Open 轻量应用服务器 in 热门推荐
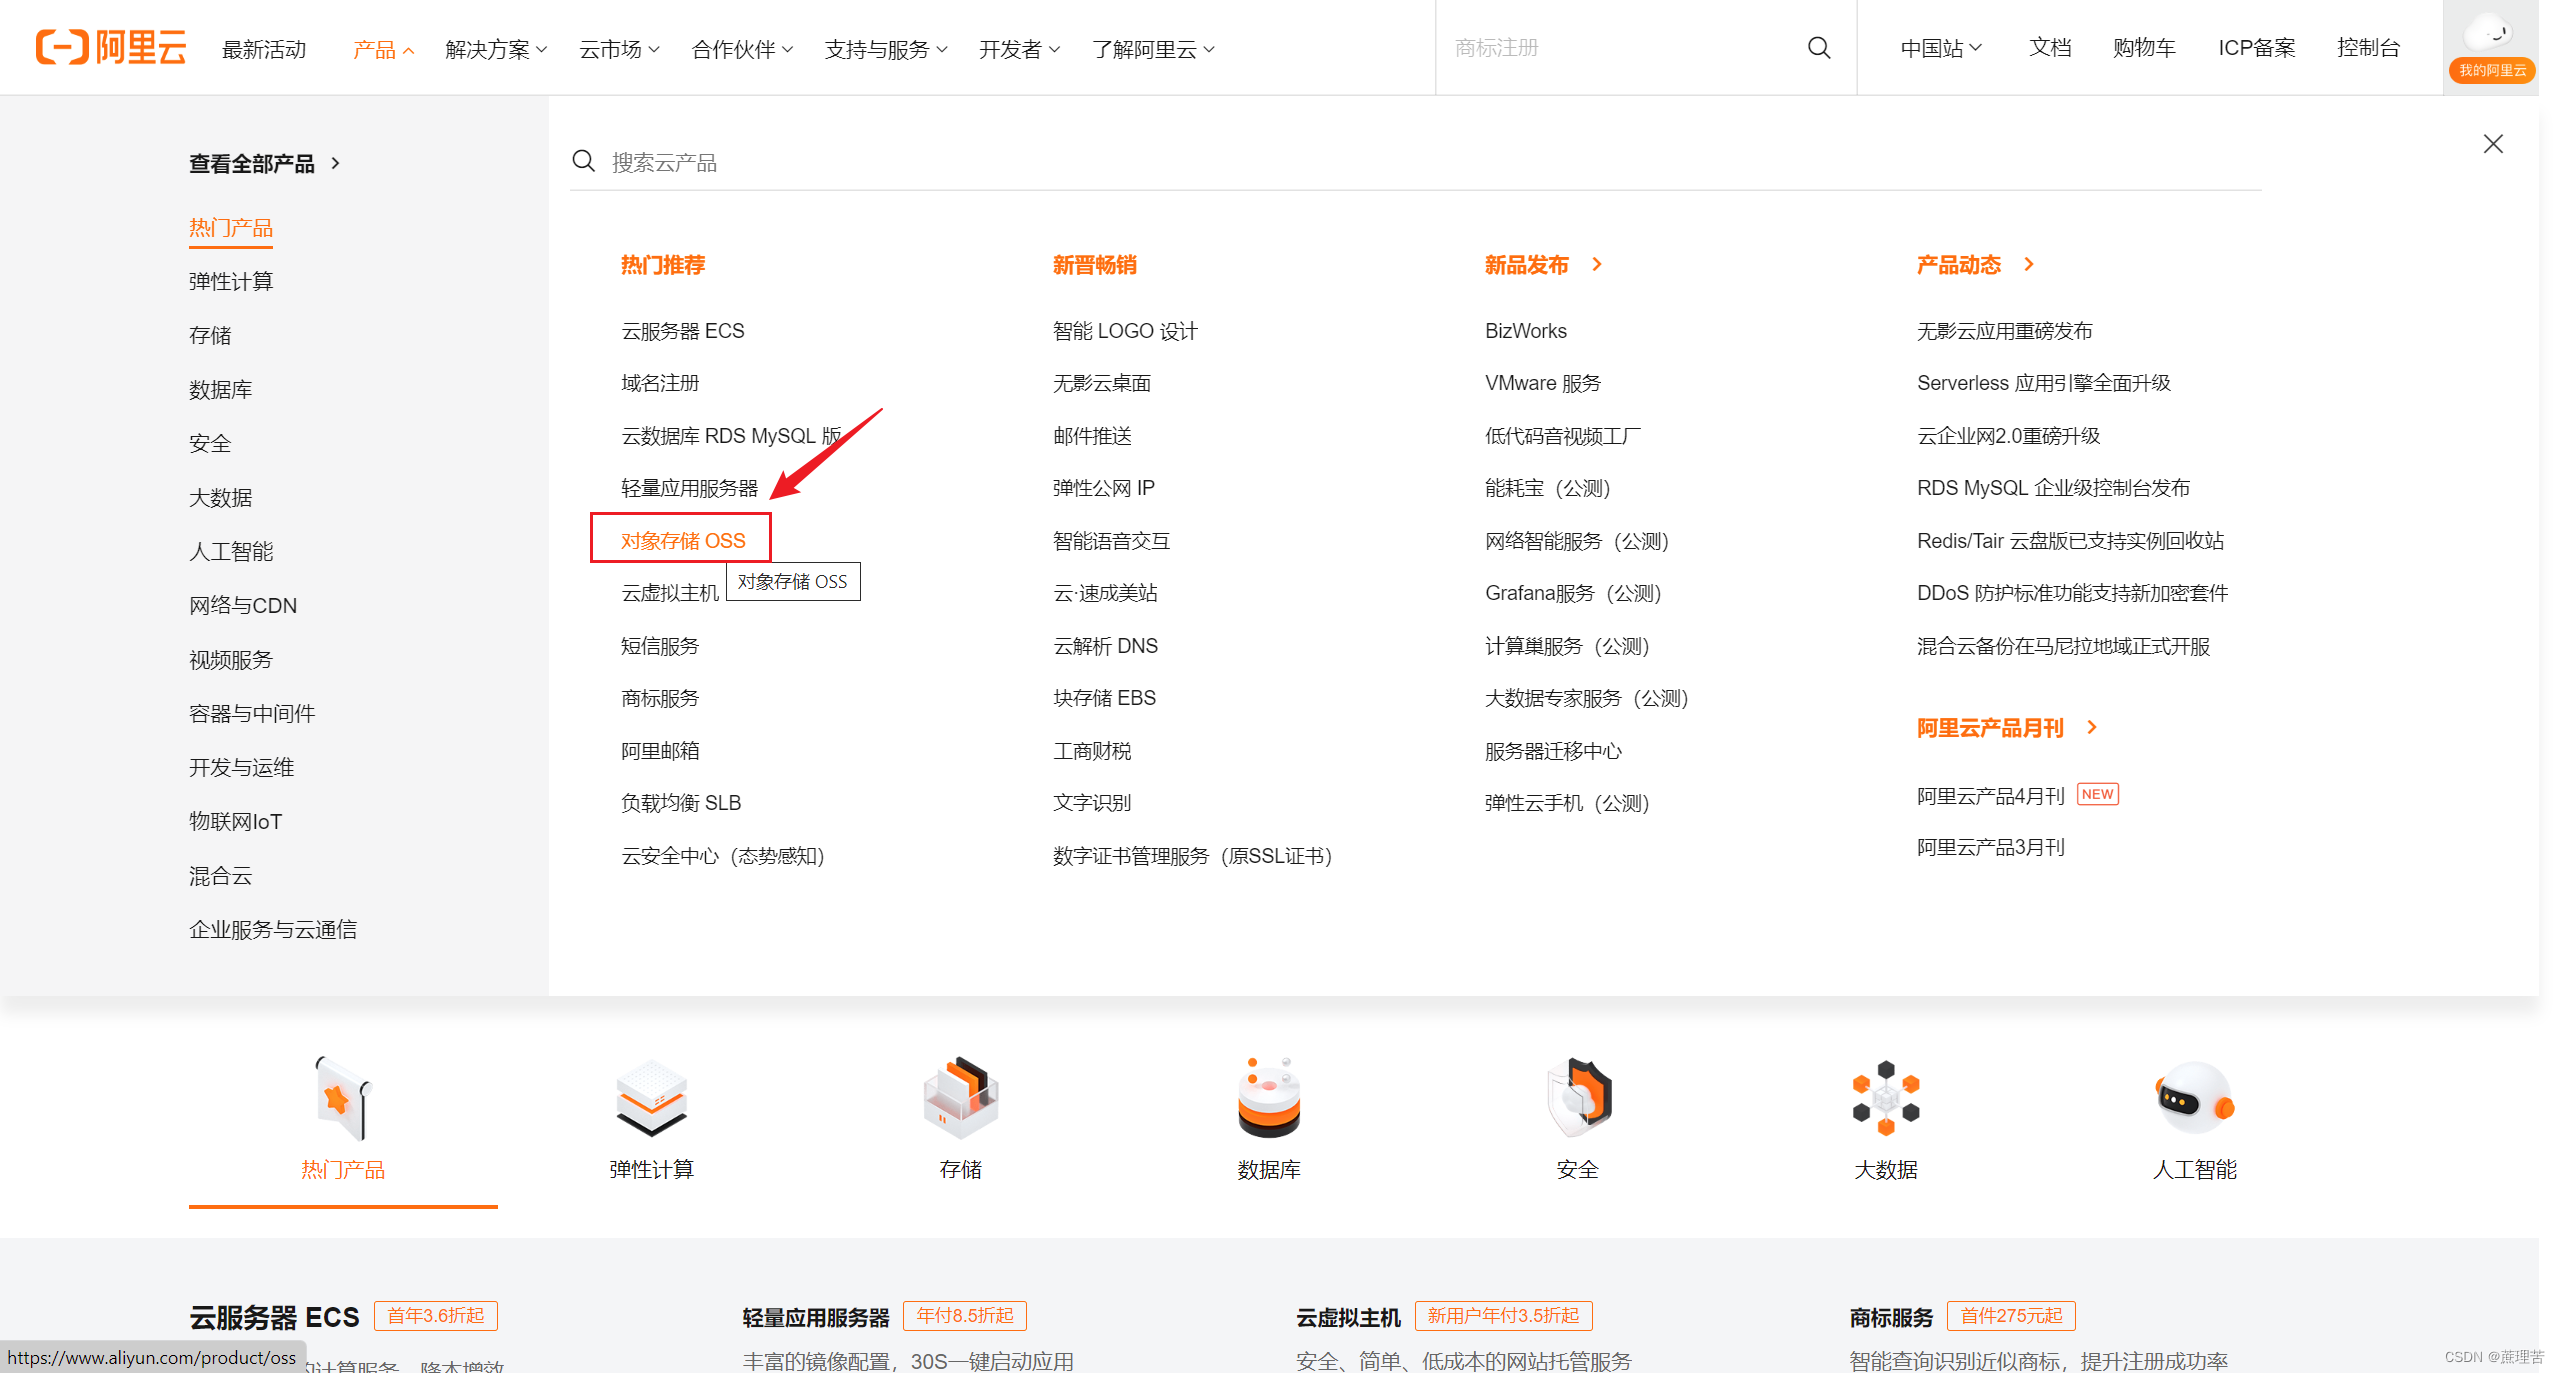Screen dimensions: 2560x1373 pos(689,488)
